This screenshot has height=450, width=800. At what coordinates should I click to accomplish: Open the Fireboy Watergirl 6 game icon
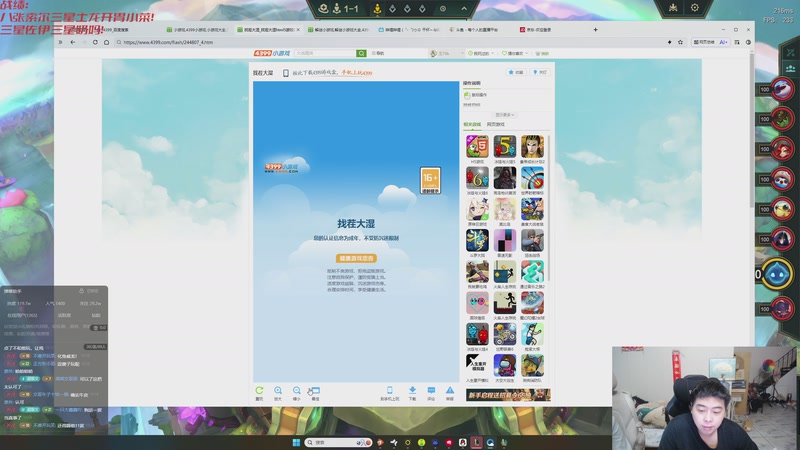pyautogui.click(x=477, y=178)
